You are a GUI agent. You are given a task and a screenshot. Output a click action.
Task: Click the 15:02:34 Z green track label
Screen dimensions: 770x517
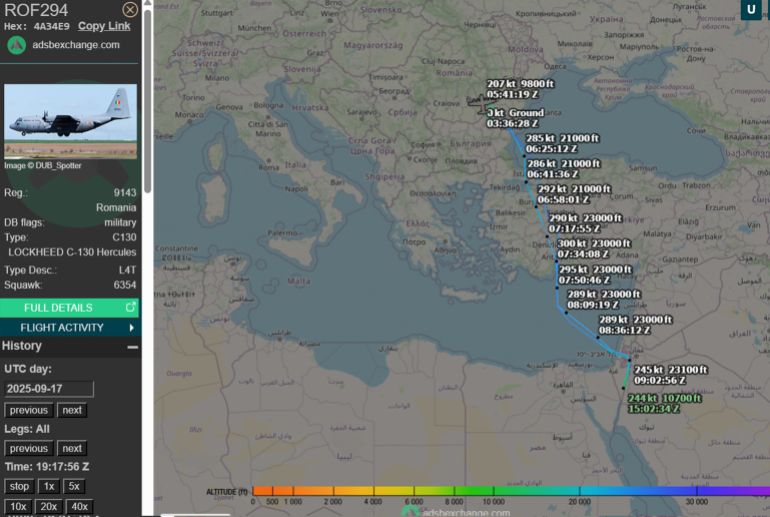click(653, 408)
